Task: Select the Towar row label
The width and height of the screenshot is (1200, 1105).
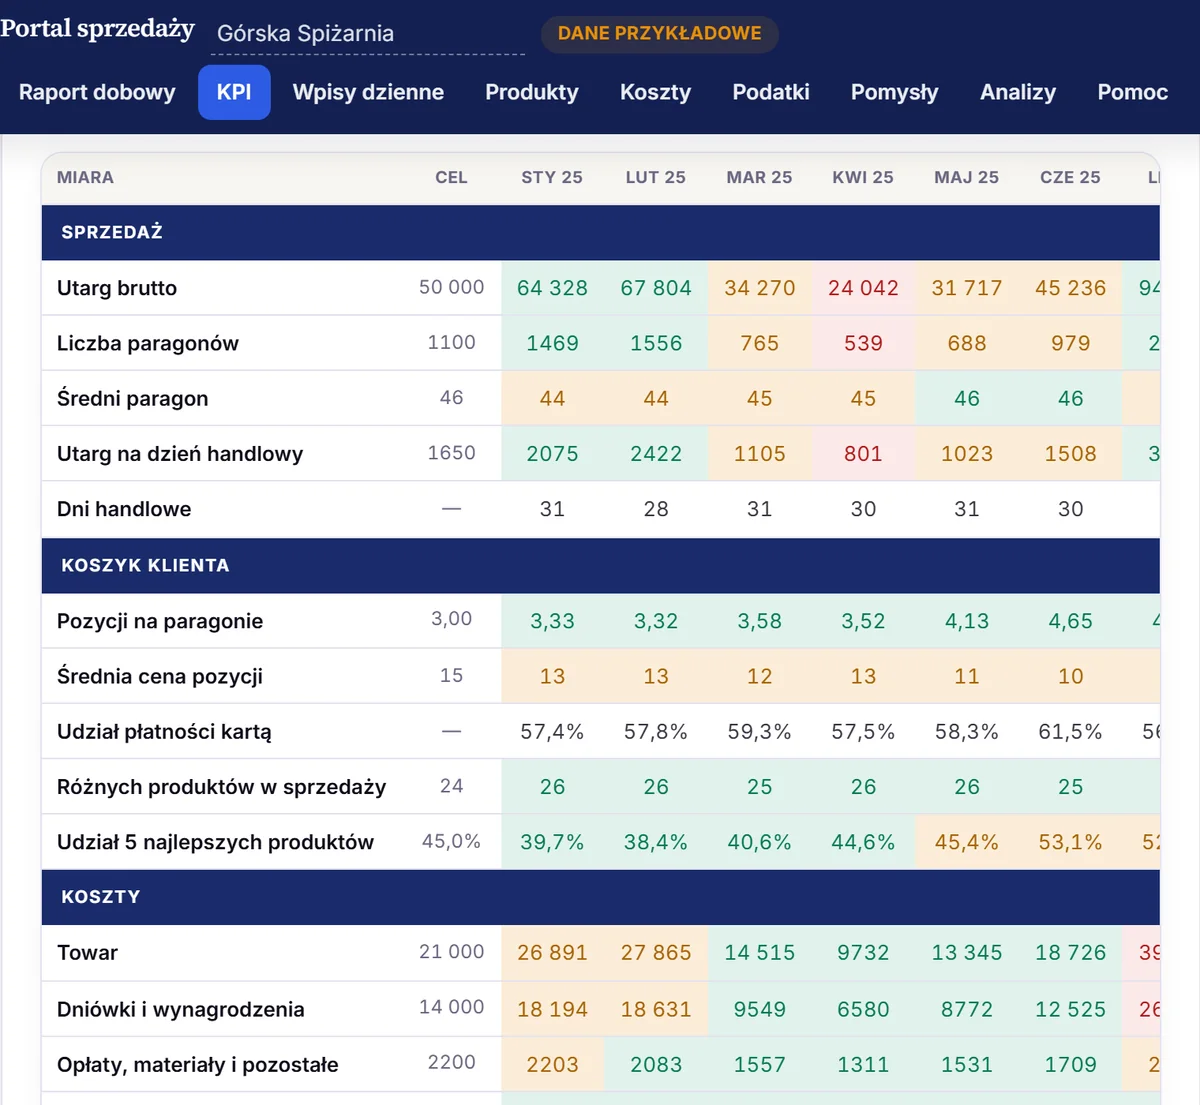Action: pos(87,953)
